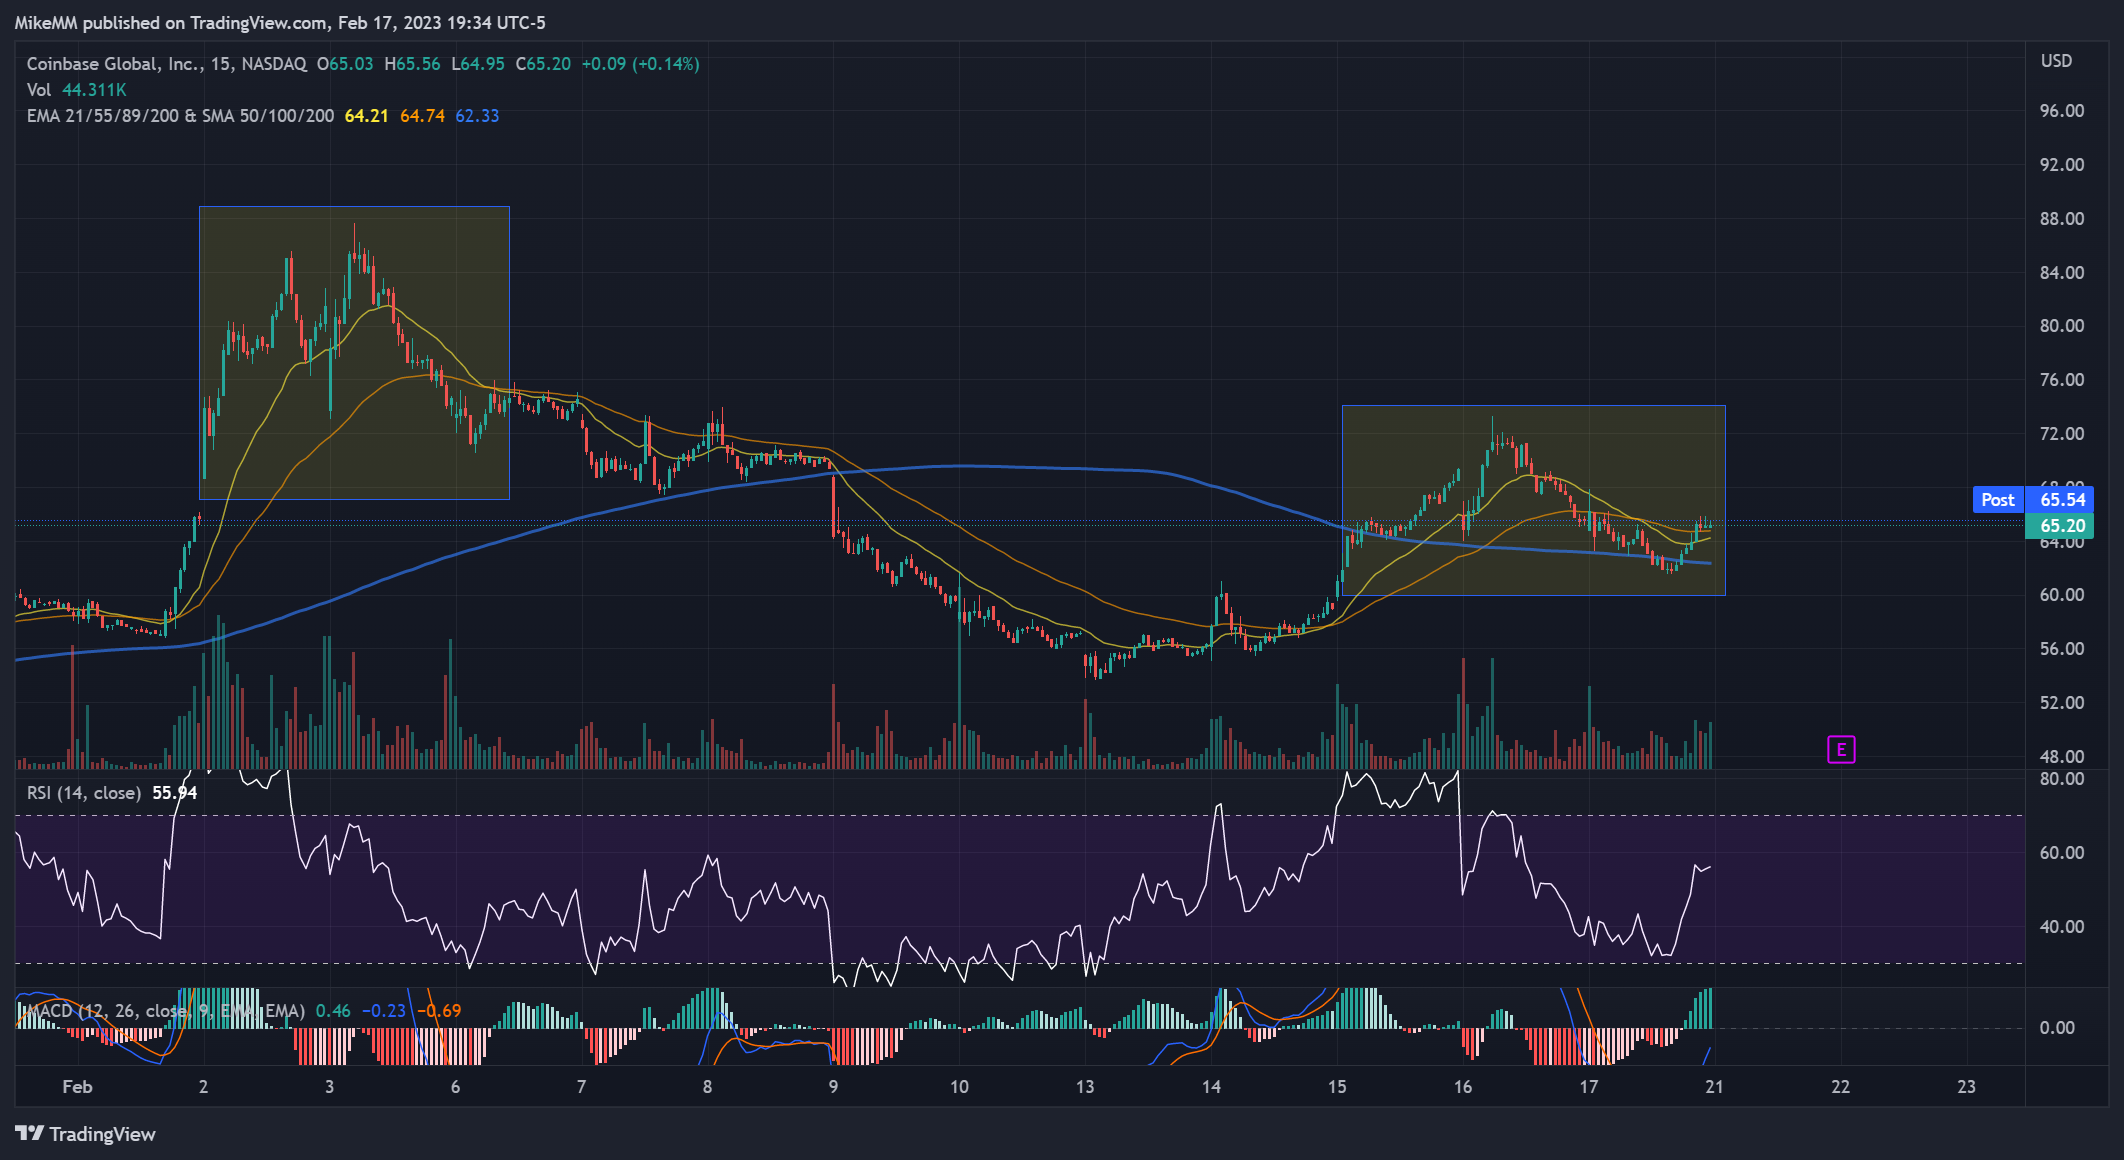Click the TradingView logo at the bottom

86,1134
